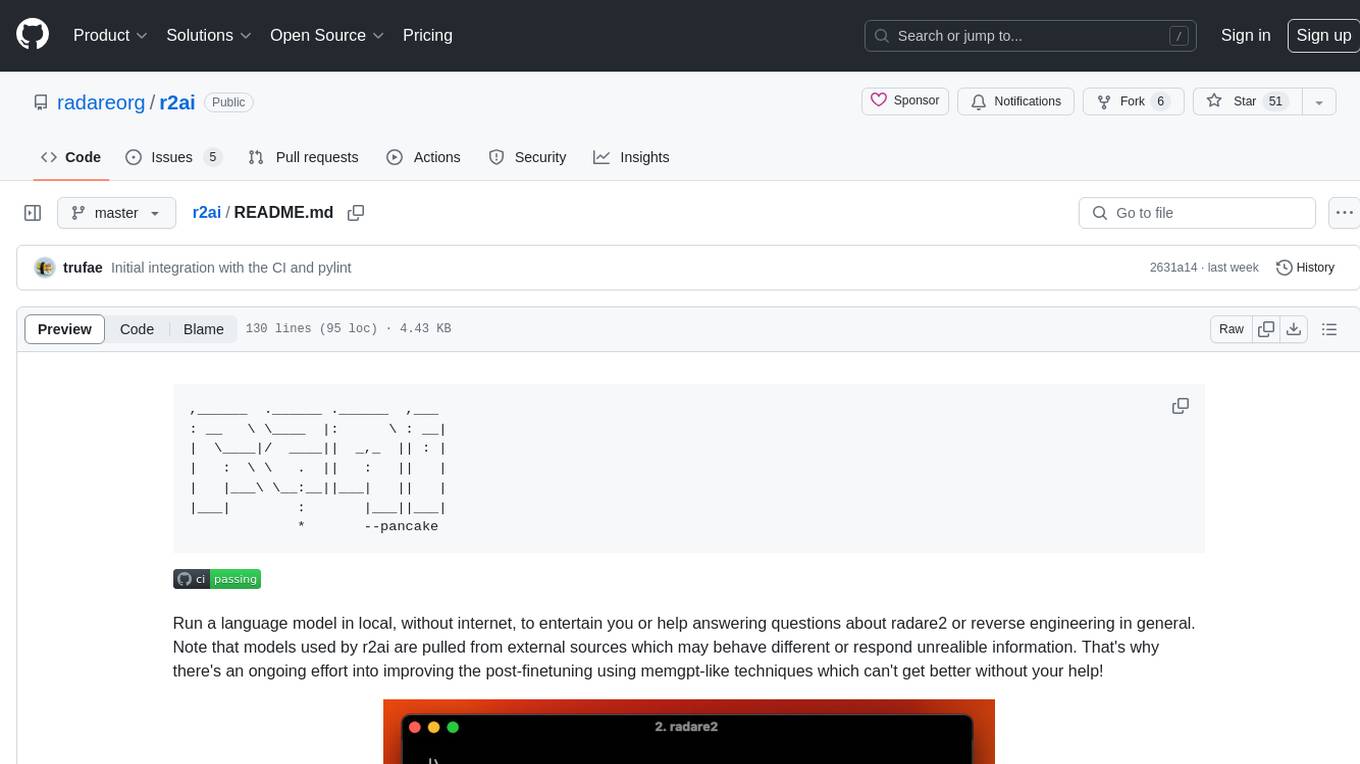Open the GitHub homepage logo
1360x764 pixels.
coord(32,35)
